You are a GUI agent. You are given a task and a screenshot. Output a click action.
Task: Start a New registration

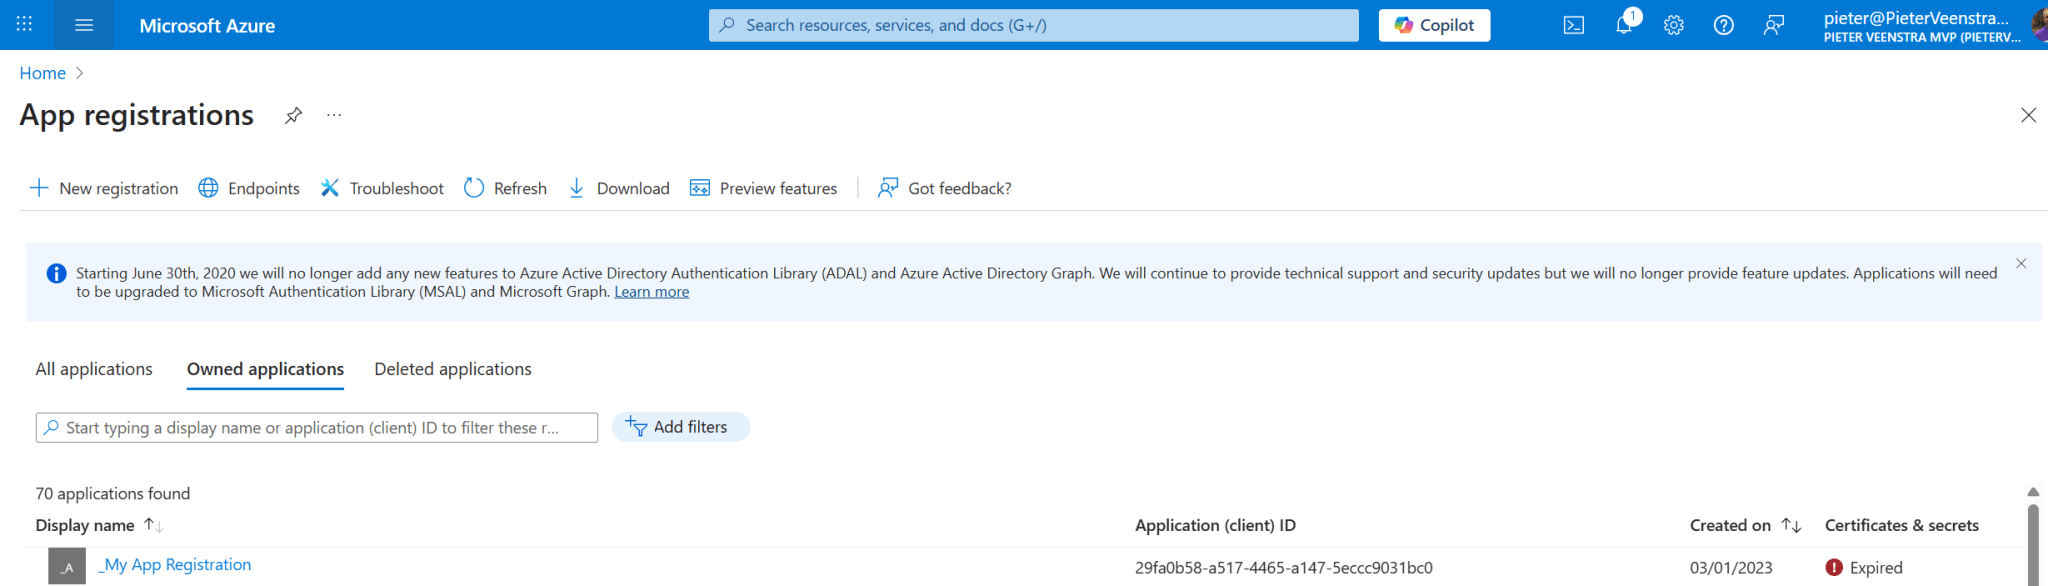coord(104,188)
